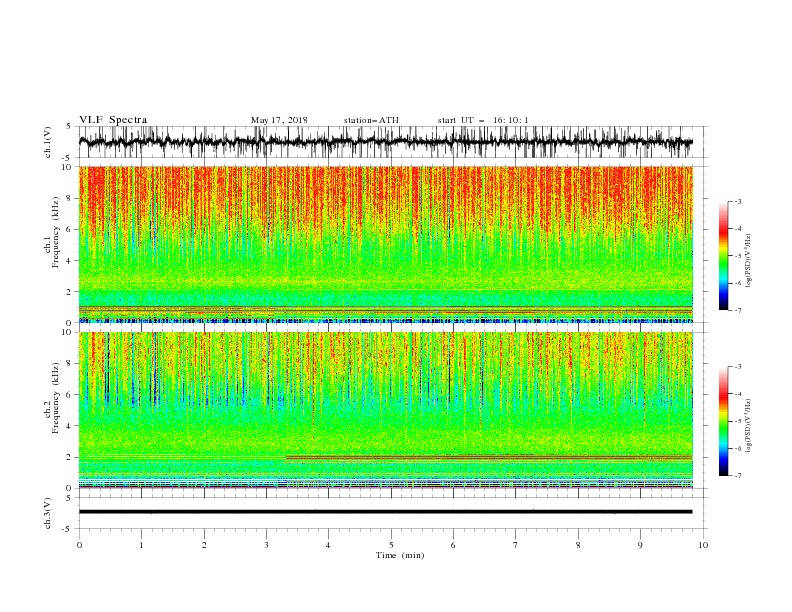Screen dimensions: 792x612
Task: Click the 'Time (min)' axis label
Action: click(x=400, y=555)
